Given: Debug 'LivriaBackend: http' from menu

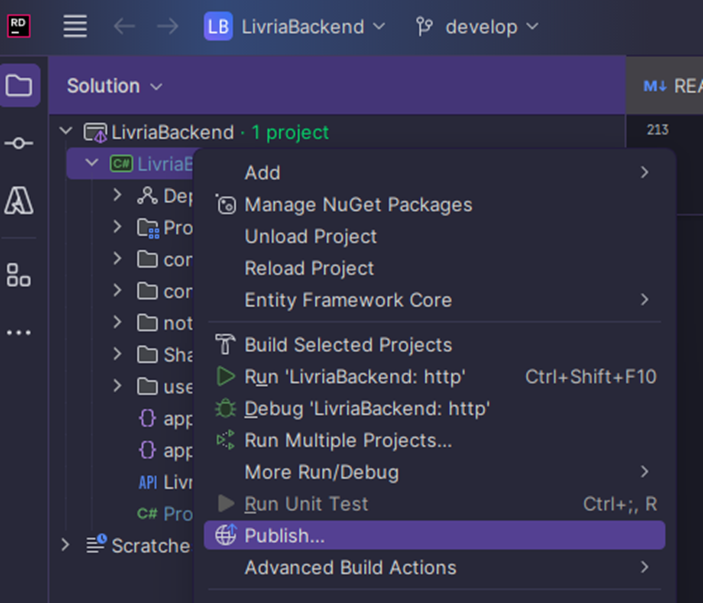Looking at the screenshot, I should 434,408.
